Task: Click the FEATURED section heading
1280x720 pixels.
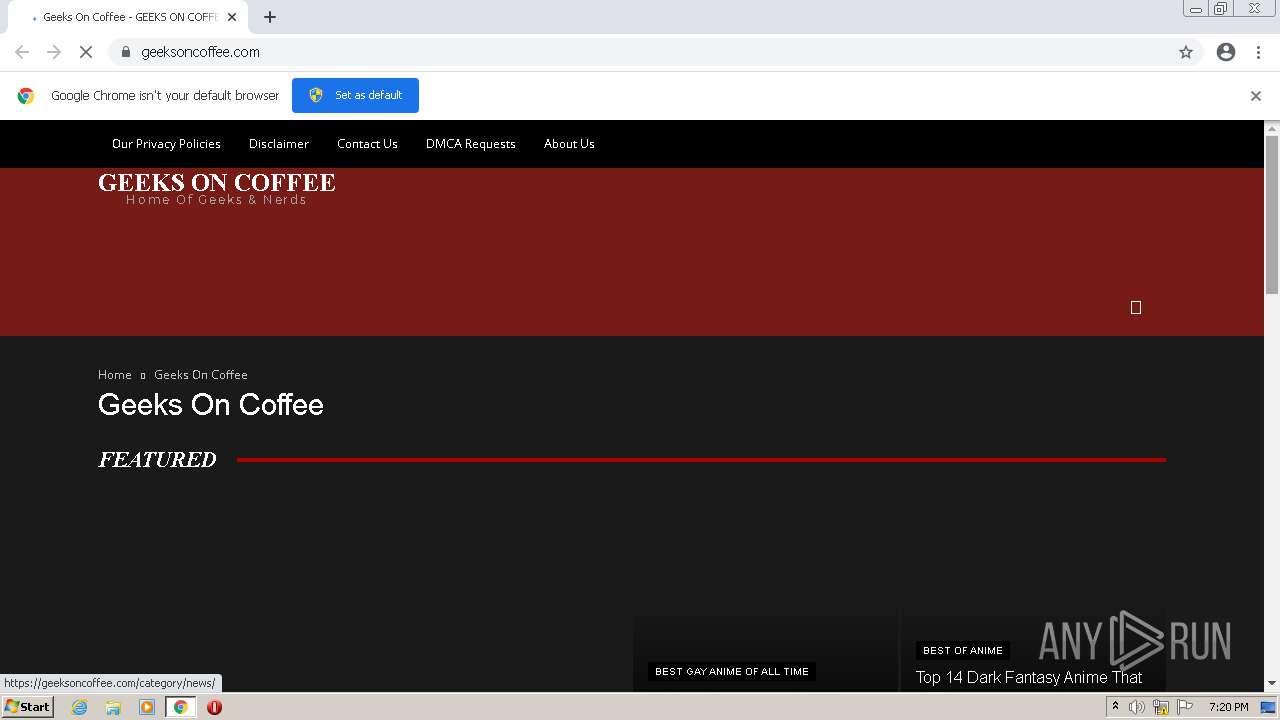Action: (x=157, y=460)
